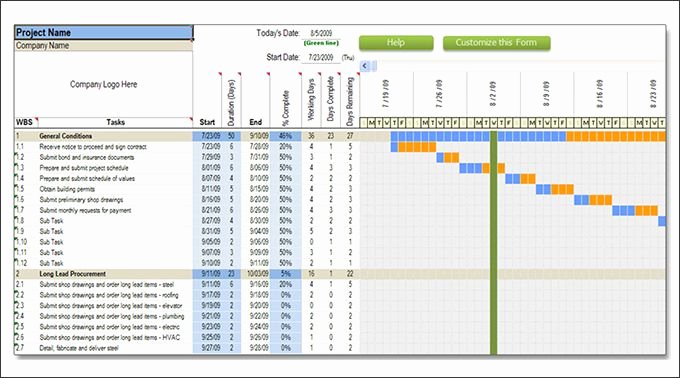Click the Duration (Days) column header

(x=231, y=102)
